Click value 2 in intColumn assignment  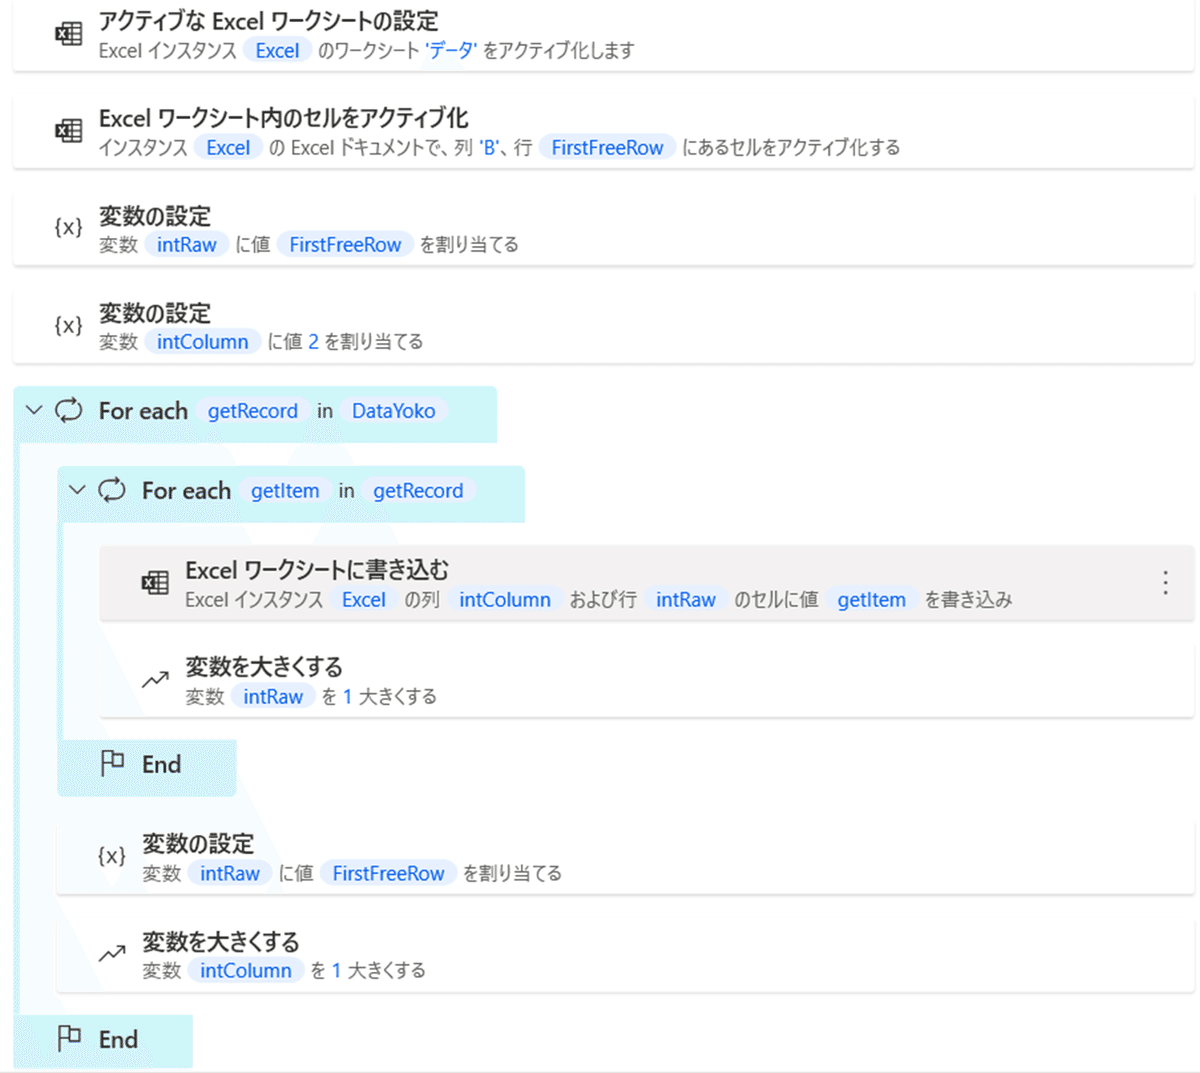[x=313, y=342]
